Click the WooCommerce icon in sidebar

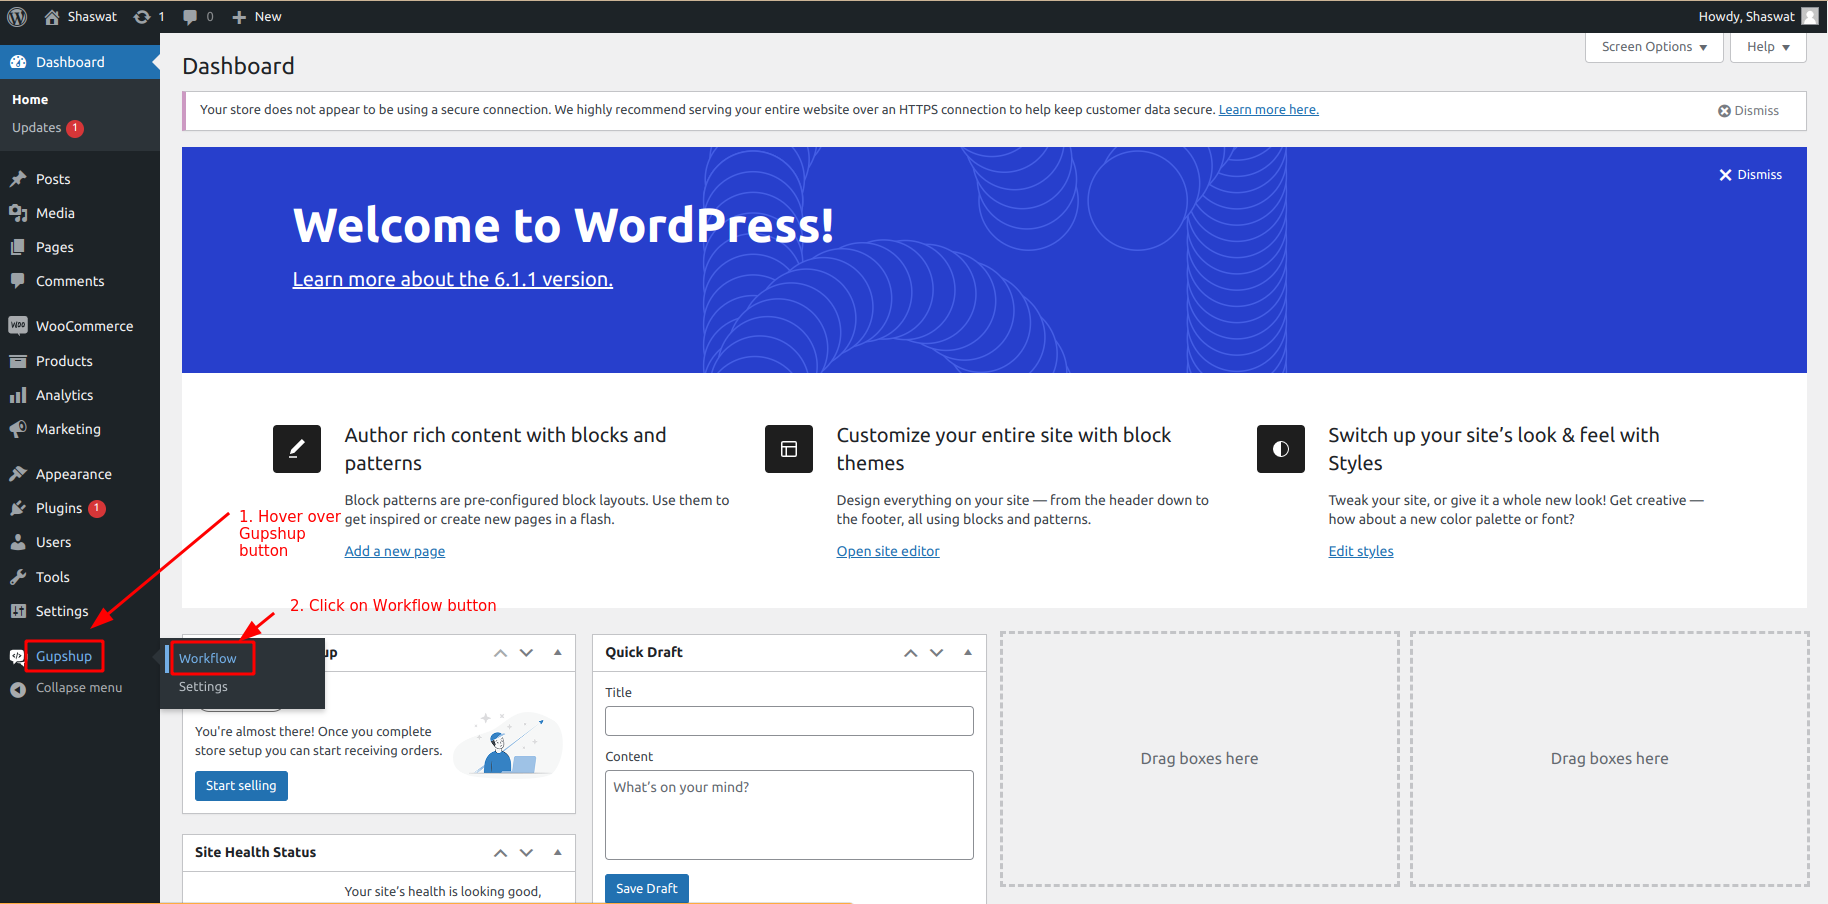18,326
